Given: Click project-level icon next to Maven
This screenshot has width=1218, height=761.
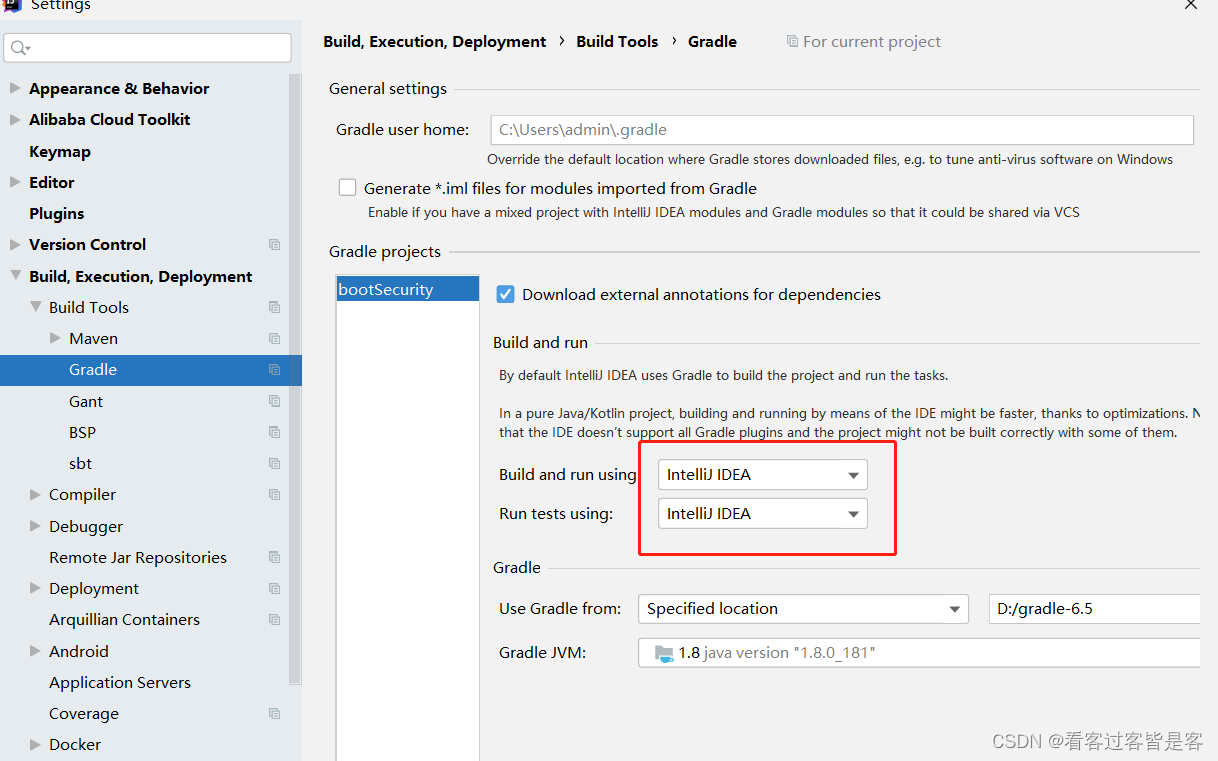Looking at the screenshot, I should click(274, 338).
